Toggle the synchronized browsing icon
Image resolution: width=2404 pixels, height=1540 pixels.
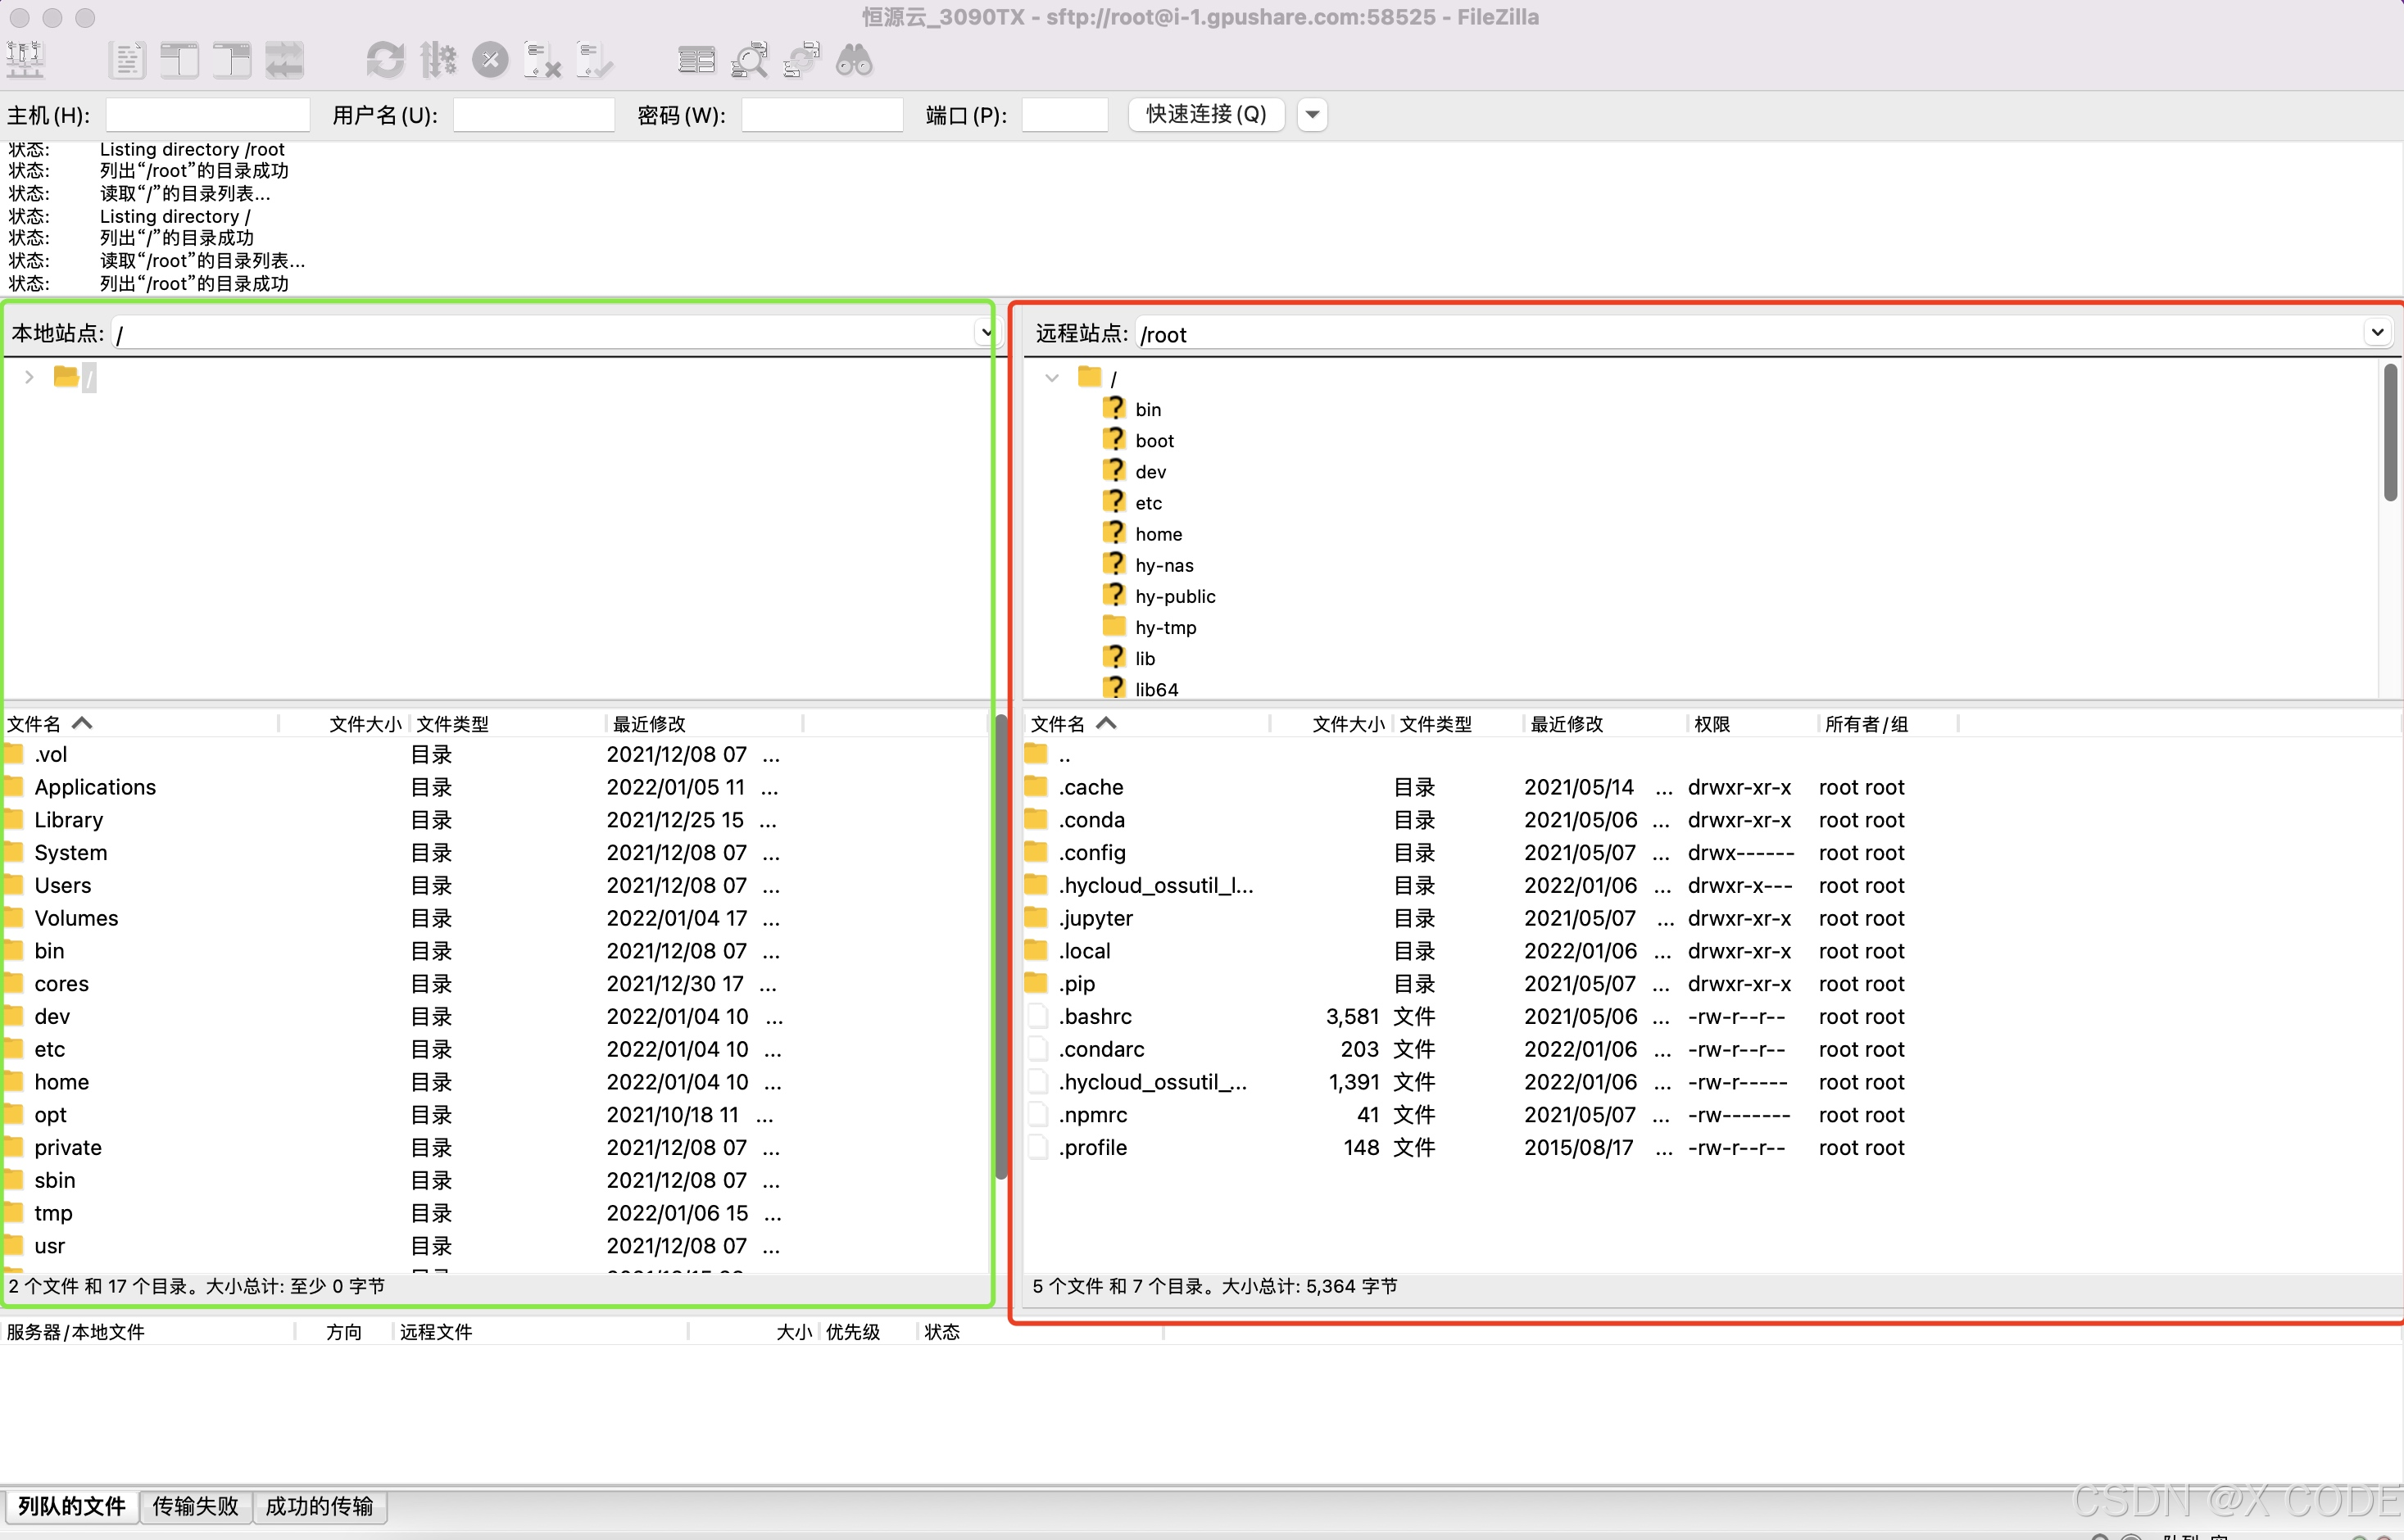coord(801,60)
